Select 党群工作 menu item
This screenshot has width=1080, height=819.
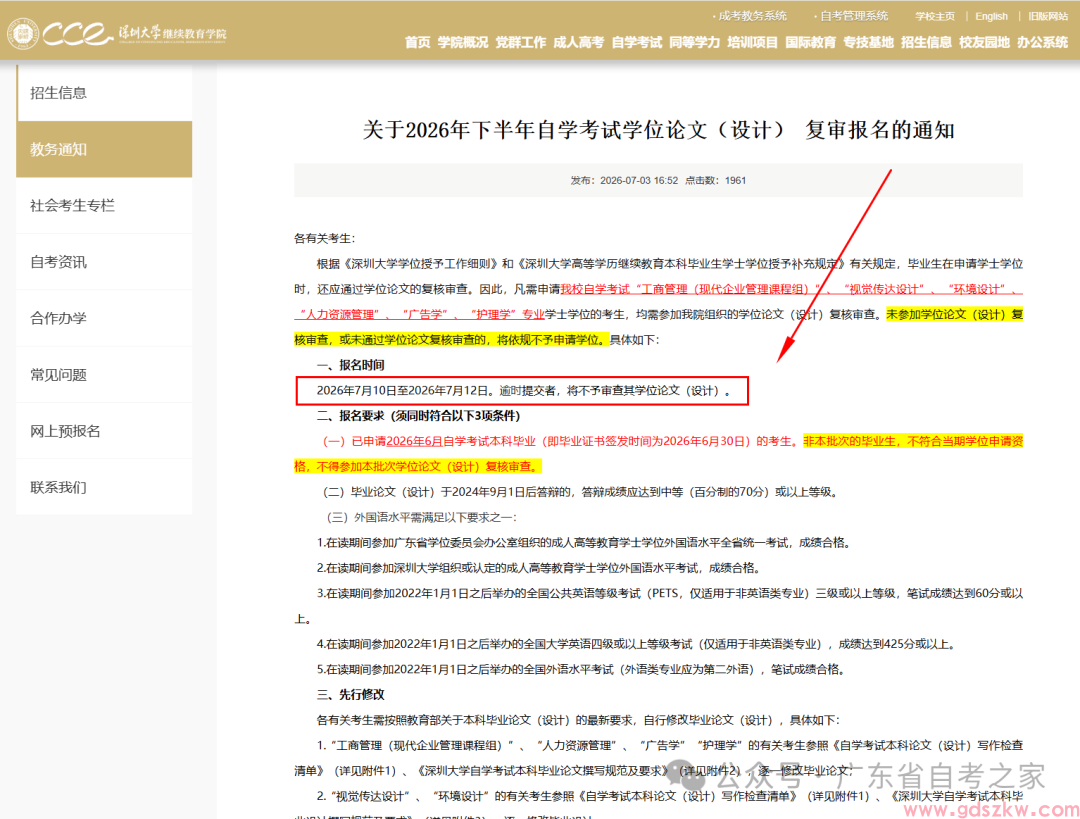(x=521, y=43)
